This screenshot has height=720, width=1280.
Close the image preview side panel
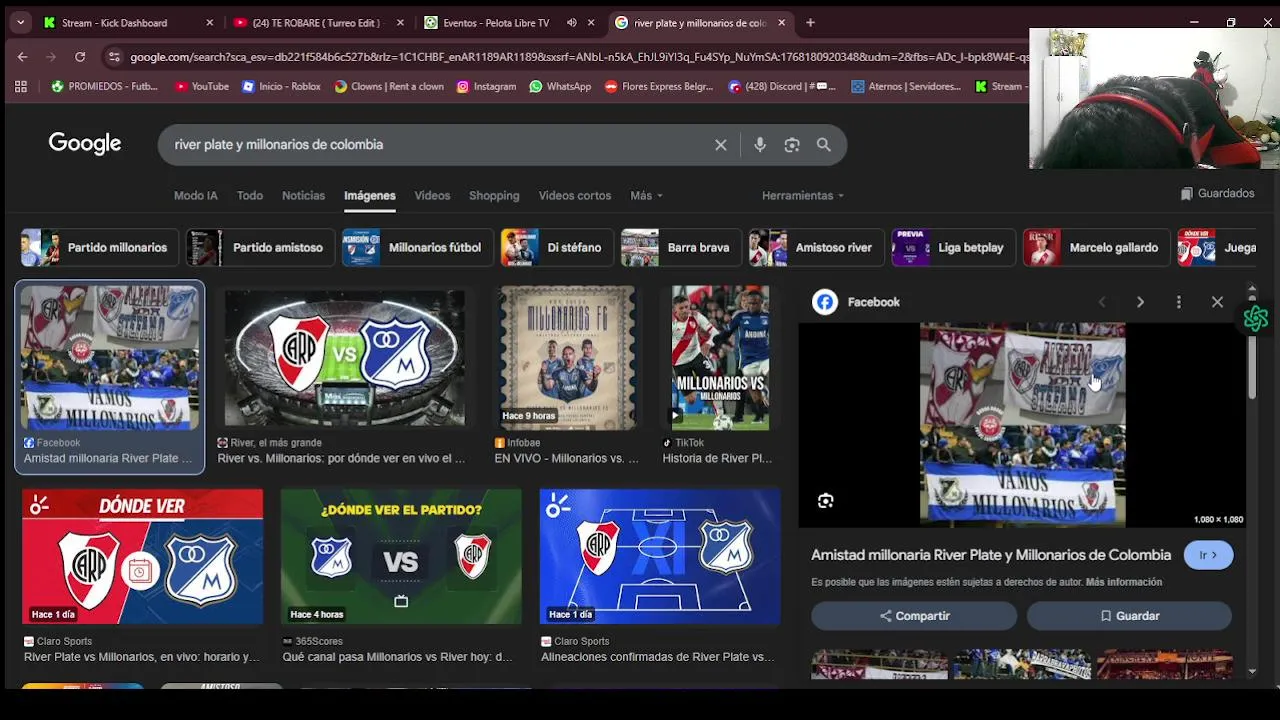click(x=1217, y=302)
